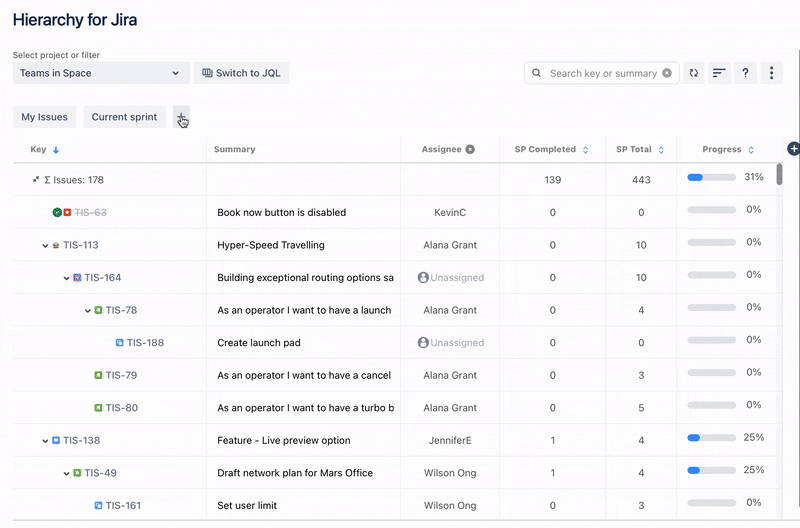Open issue link TIS-49
Image resolution: width=800 pixels, height=528 pixels.
tap(101, 473)
